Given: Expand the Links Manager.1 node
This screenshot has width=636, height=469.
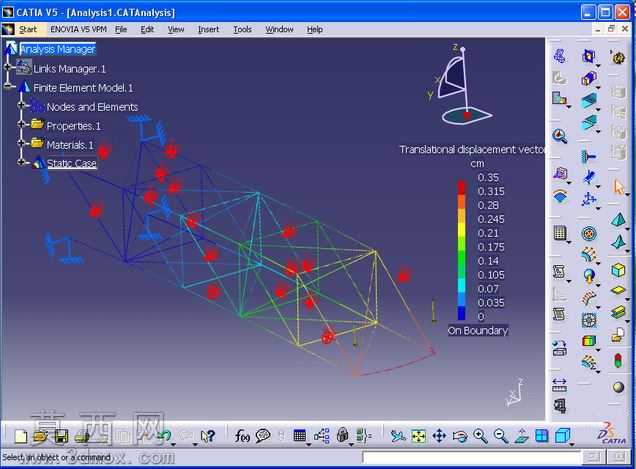Looking at the screenshot, I should click(7, 67).
